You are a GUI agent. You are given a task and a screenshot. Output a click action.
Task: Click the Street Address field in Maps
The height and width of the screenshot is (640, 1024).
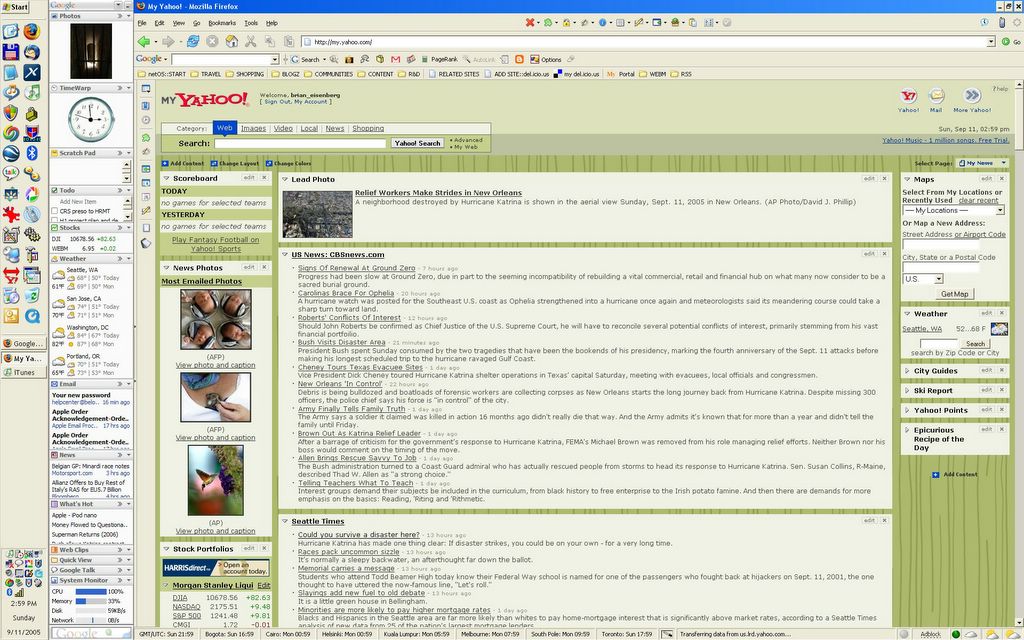pos(941,244)
